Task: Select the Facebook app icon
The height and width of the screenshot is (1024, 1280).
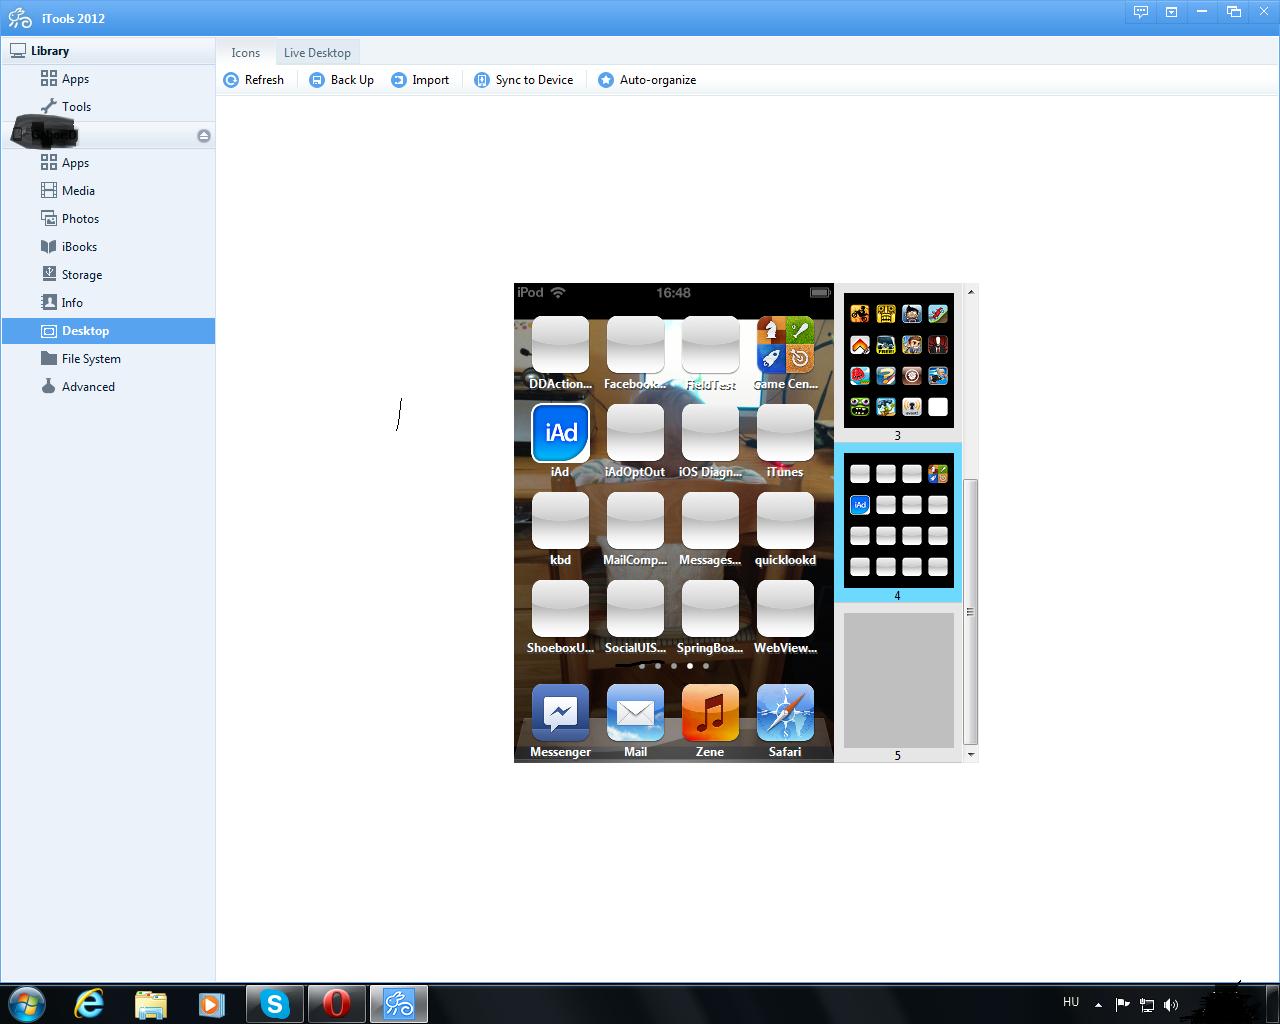Action: click(635, 345)
